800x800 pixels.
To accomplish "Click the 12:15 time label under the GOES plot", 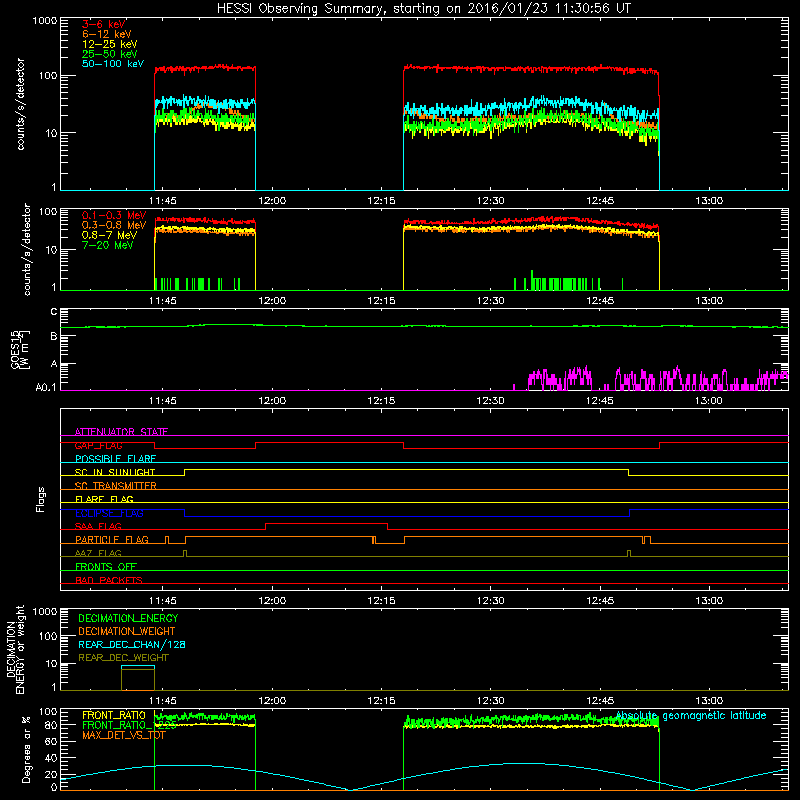I will [381, 401].
